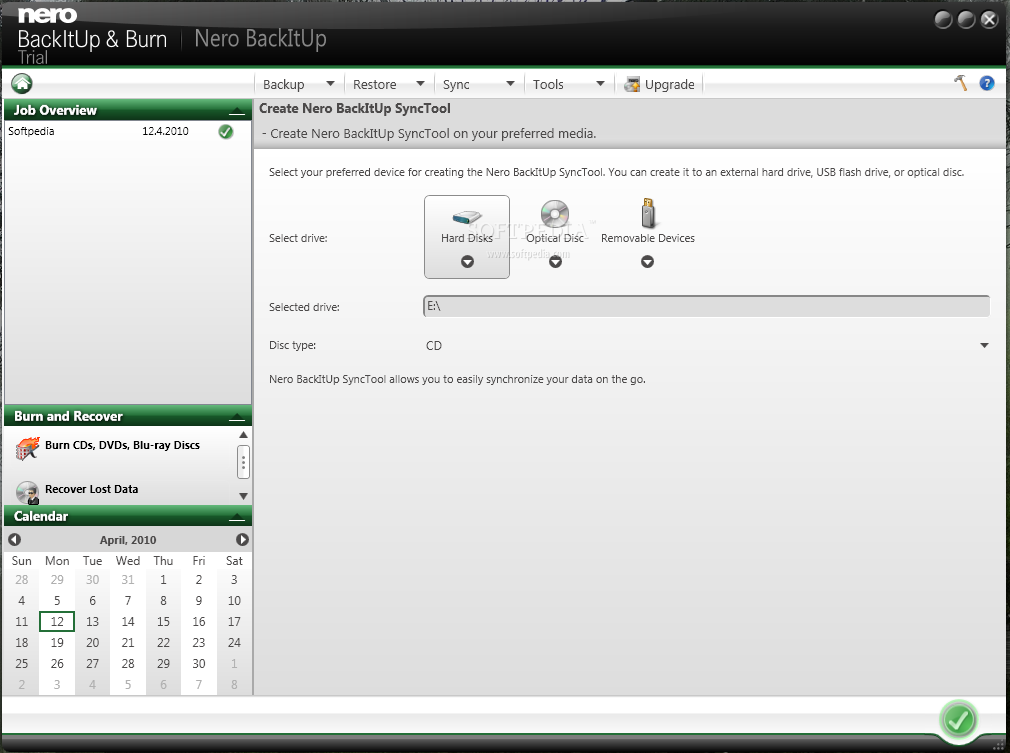Select April 12 in the calendar

point(57,622)
